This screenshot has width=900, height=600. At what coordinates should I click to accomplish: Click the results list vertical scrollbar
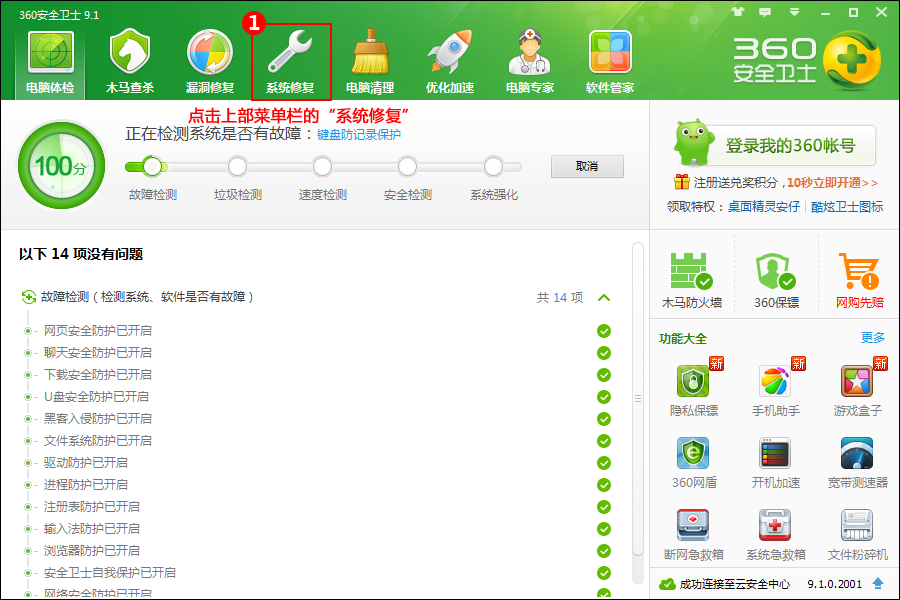[637, 399]
